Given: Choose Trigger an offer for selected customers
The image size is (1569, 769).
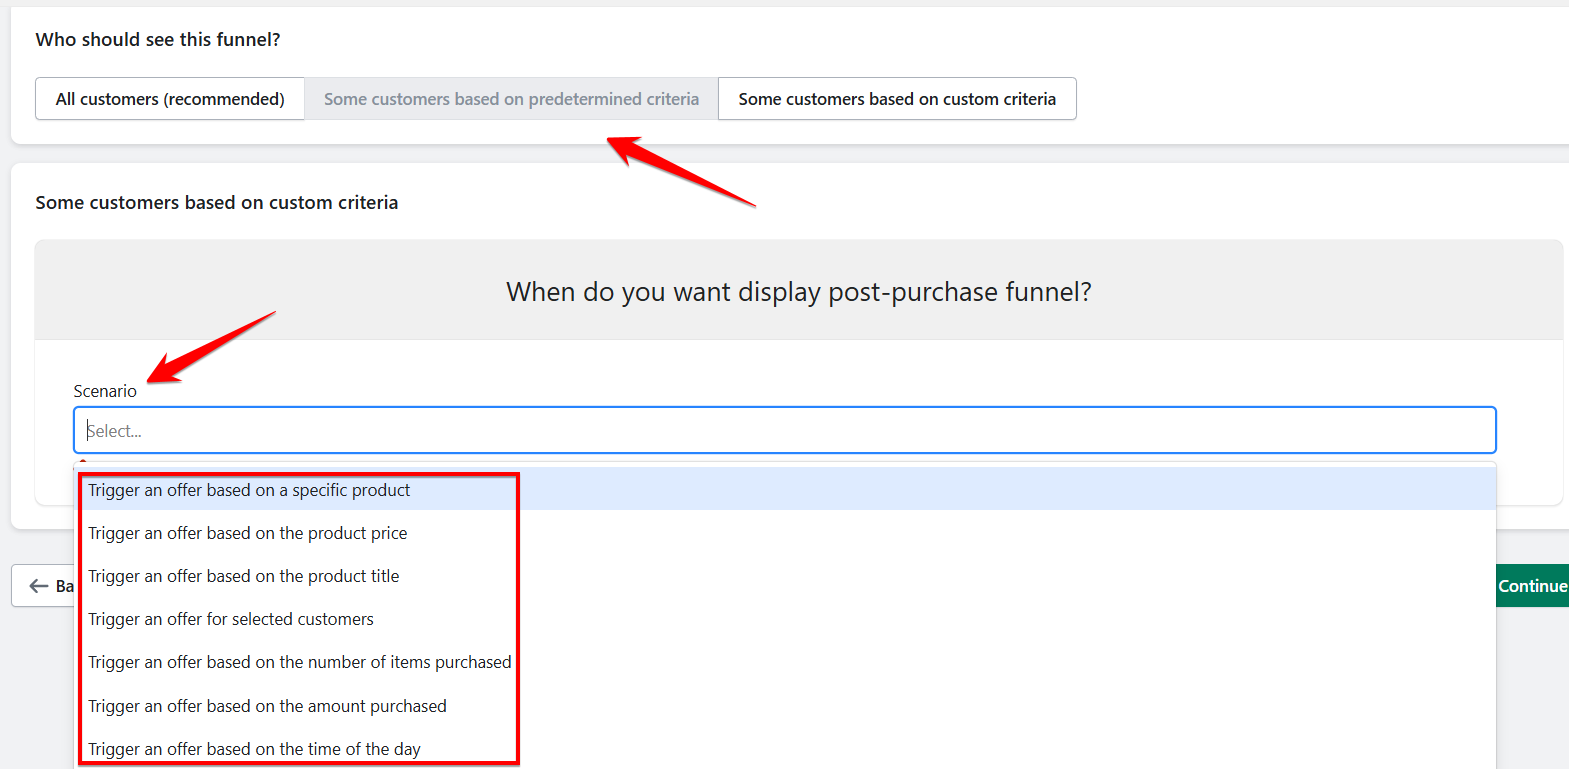Looking at the screenshot, I should 231,619.
